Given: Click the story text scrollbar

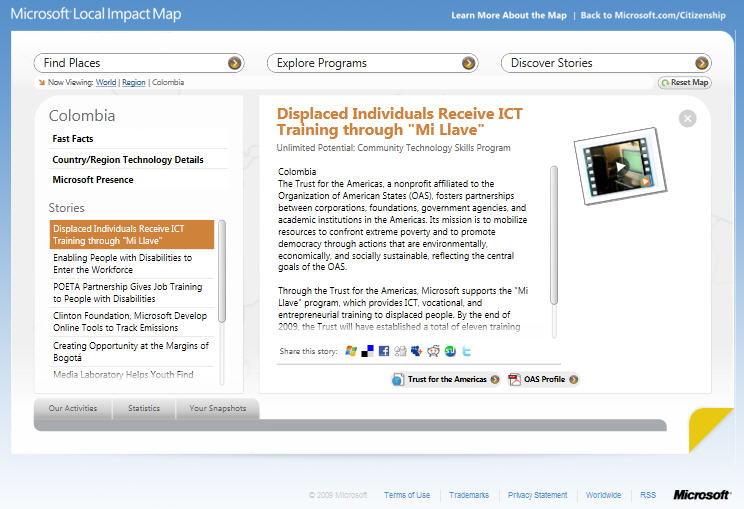Looking at the screenshot, I should click(x=554, y=235).
